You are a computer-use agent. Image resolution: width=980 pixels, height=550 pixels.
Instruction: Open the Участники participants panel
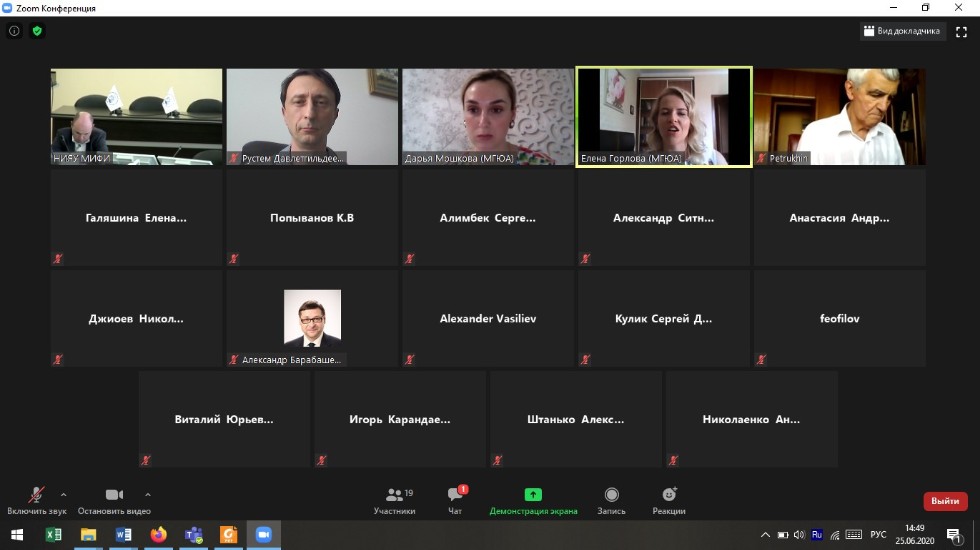395,500
